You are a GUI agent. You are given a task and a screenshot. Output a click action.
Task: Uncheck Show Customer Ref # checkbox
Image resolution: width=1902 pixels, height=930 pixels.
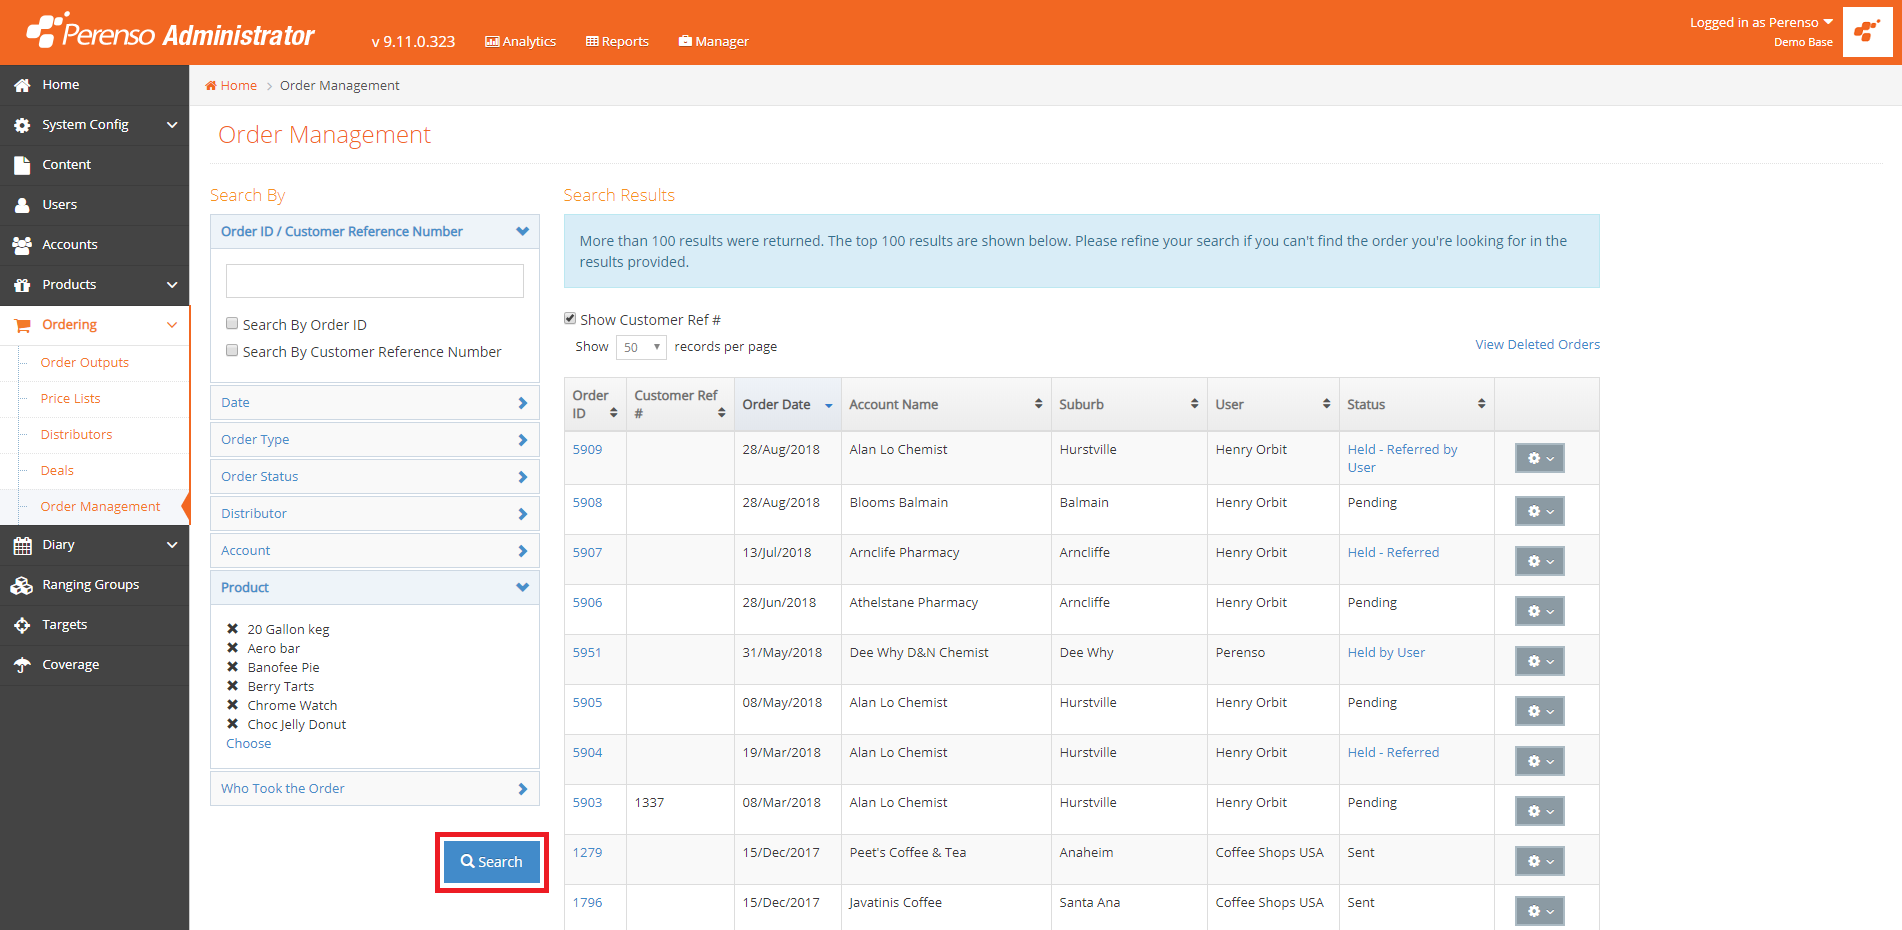click(570, 318)
